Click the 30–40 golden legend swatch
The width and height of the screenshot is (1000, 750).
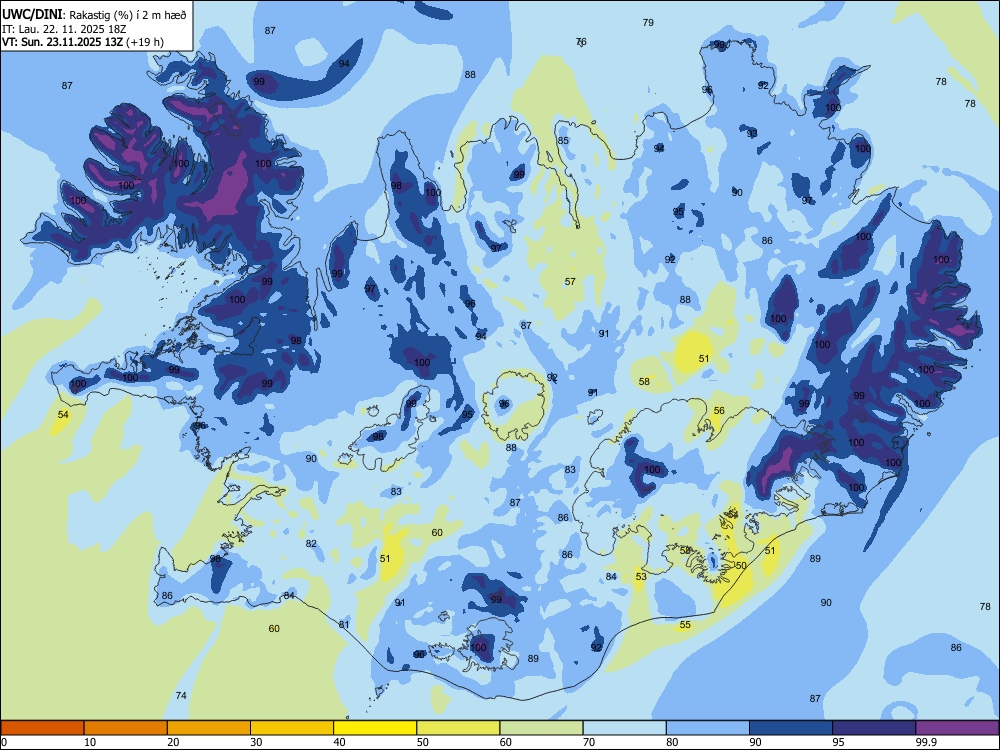click(x=292, y=728)
